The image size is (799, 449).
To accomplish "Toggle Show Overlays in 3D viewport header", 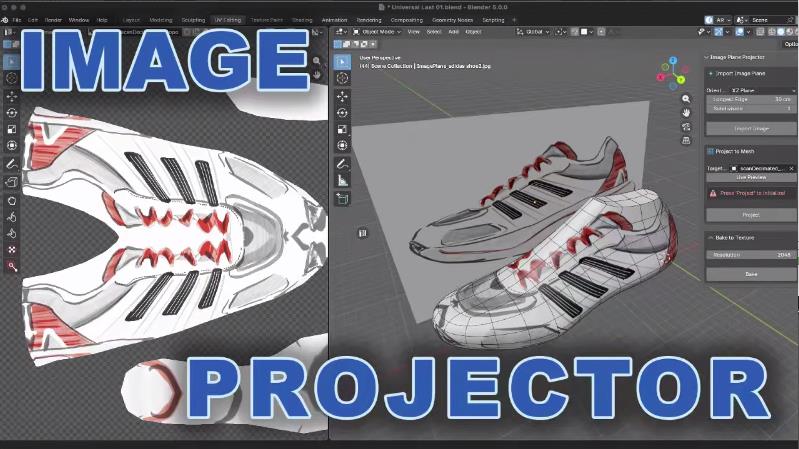I will coord(739,32).
